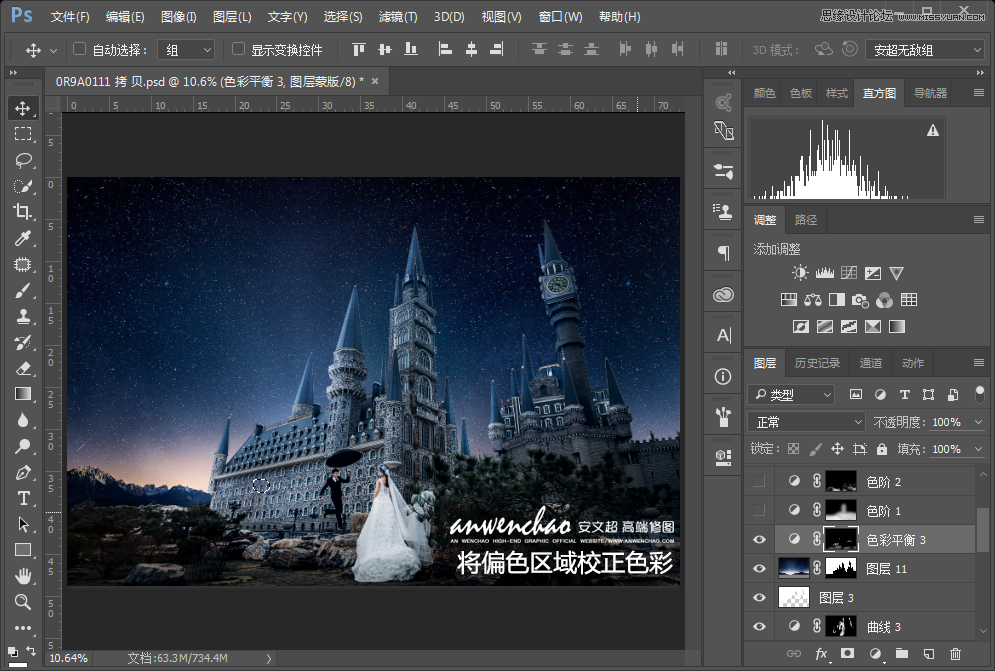This screenshot has height=671, width=995.
Task: Expand the 填充 fill dropdown arrow
Action: pyautogui.click(x=979, y=449)
